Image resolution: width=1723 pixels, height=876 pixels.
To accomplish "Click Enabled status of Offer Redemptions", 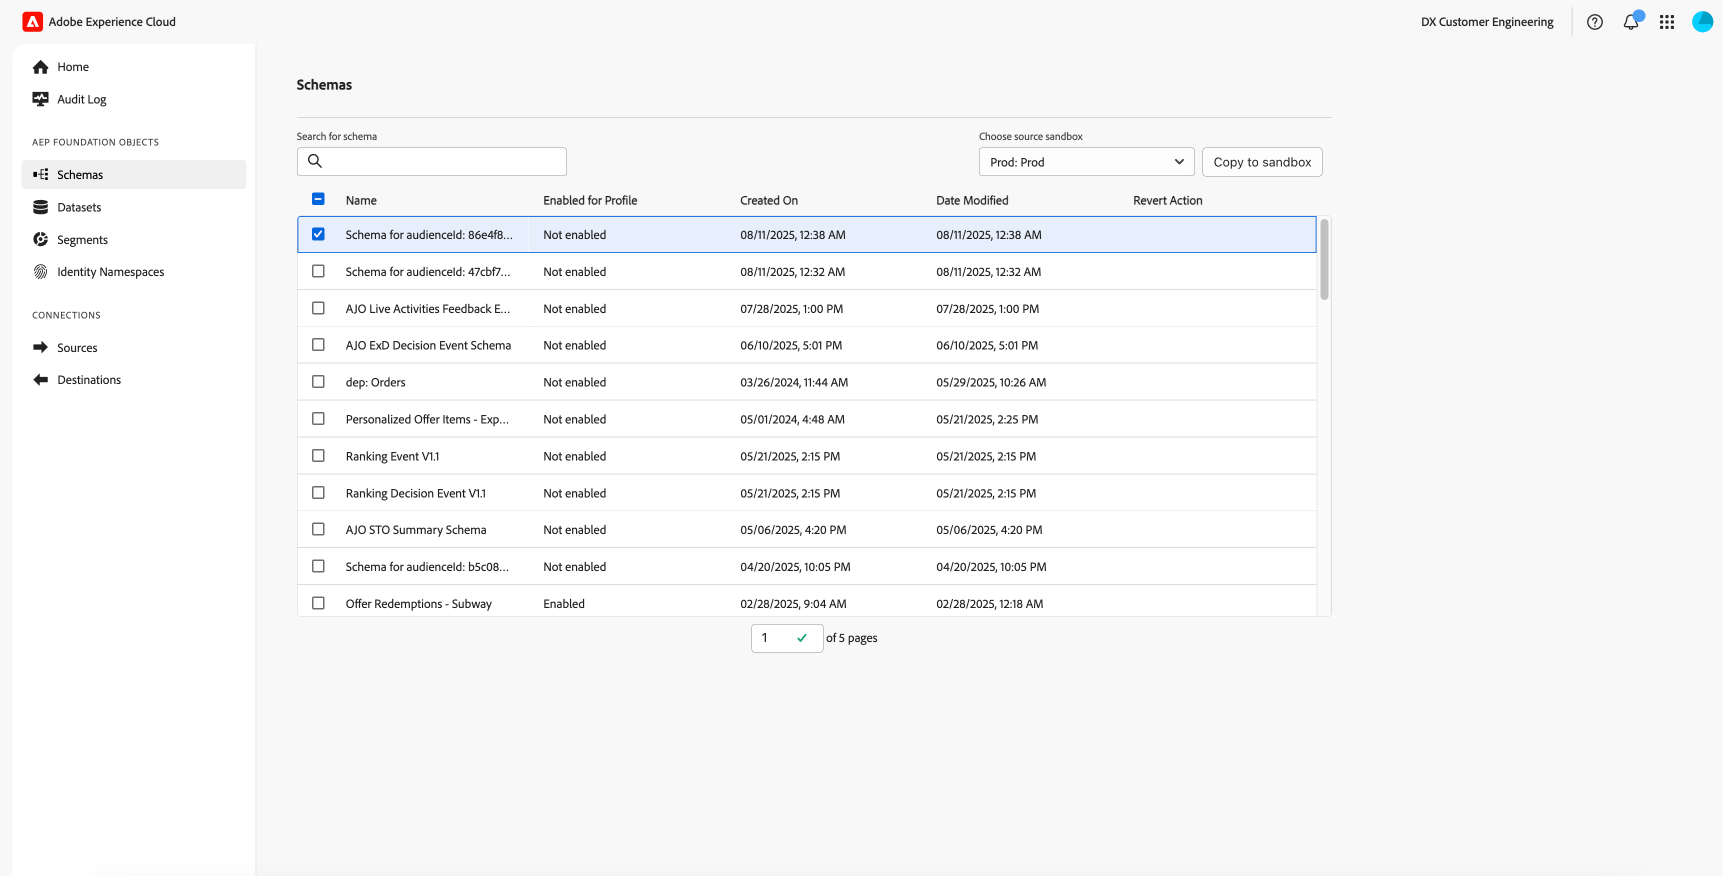I will pyautogui.click(x=564, y=604).
